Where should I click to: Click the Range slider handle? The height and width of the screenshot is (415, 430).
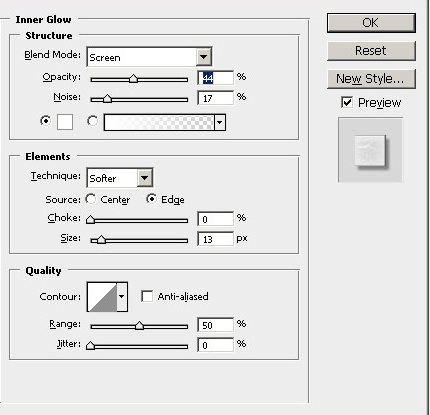point(139,325)
